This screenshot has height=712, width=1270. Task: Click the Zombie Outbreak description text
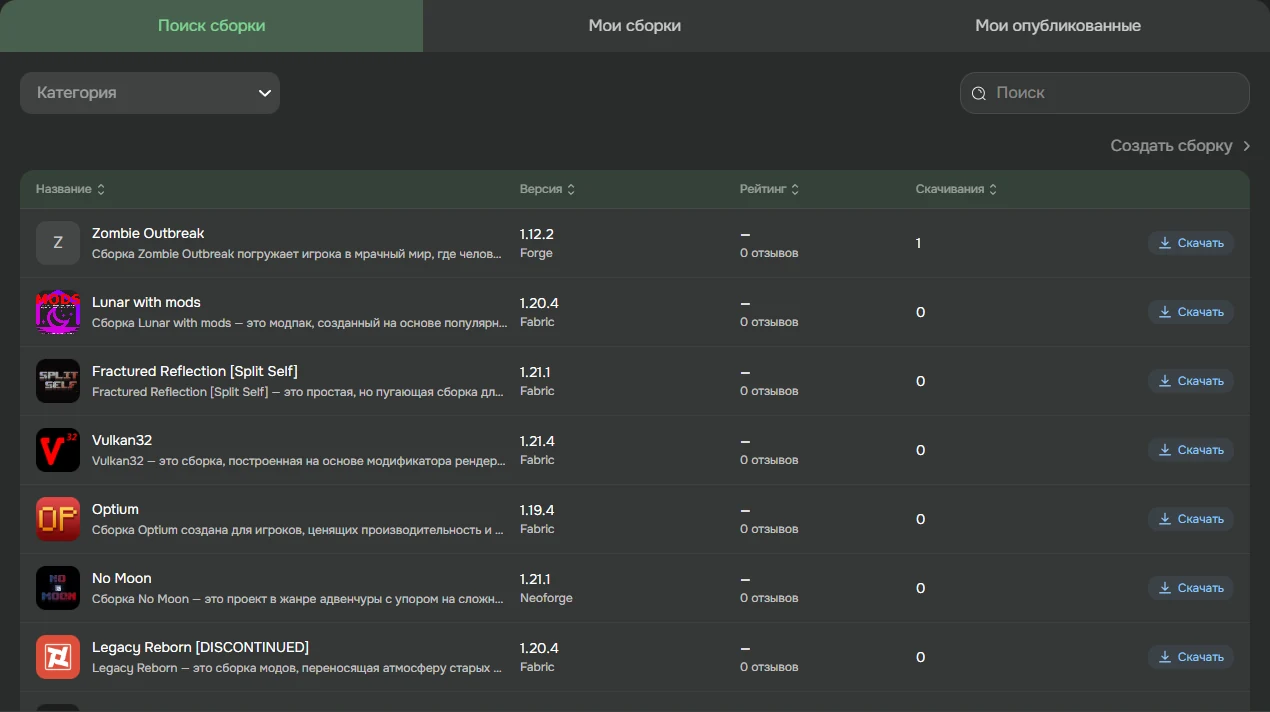point(297,253)
